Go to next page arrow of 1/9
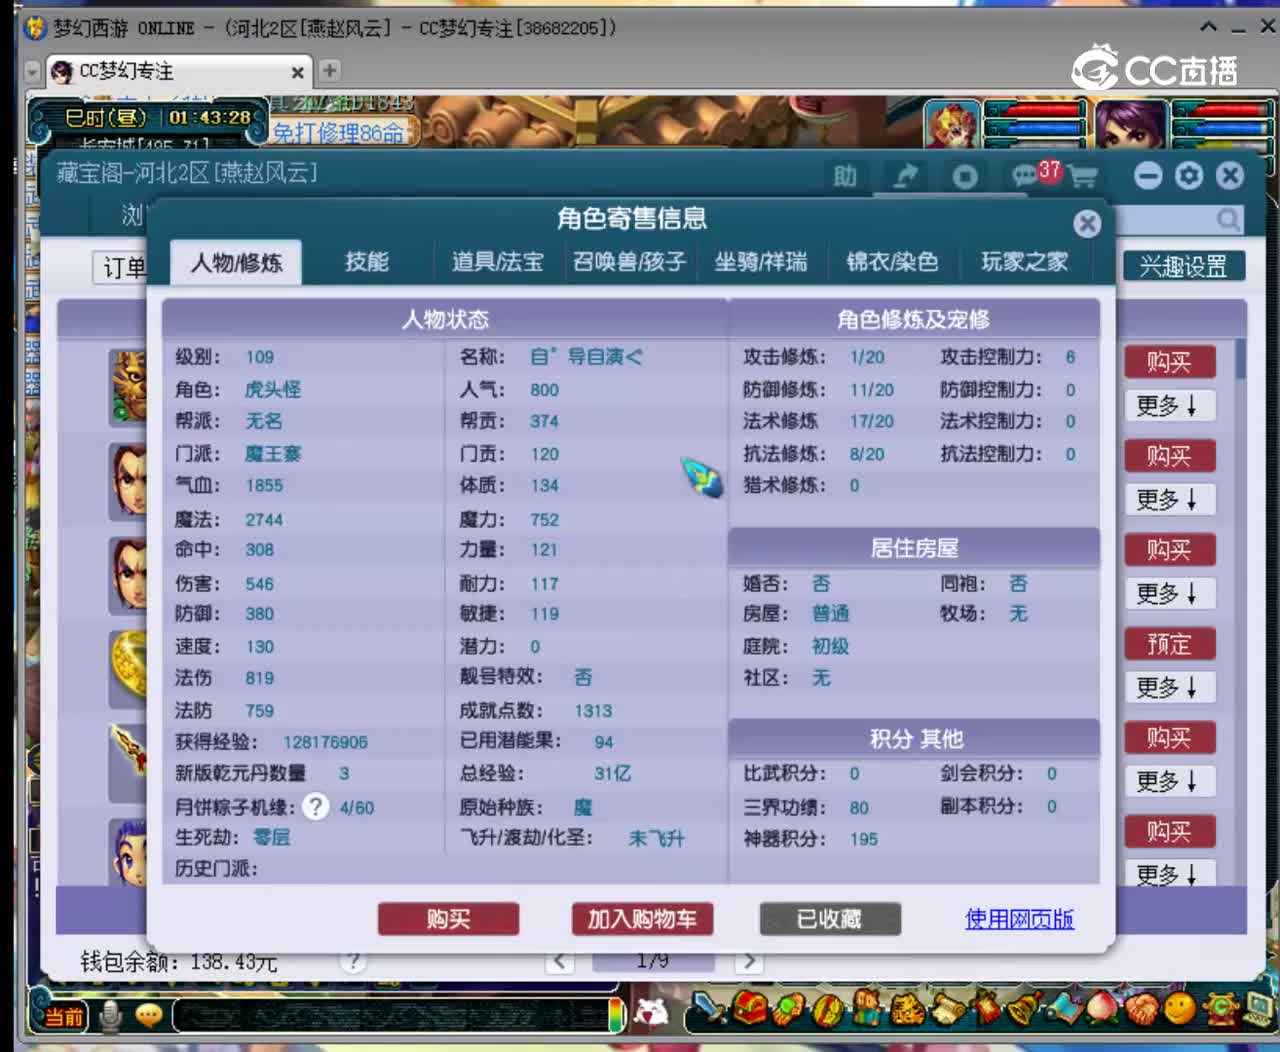 [x=749, y=961]
